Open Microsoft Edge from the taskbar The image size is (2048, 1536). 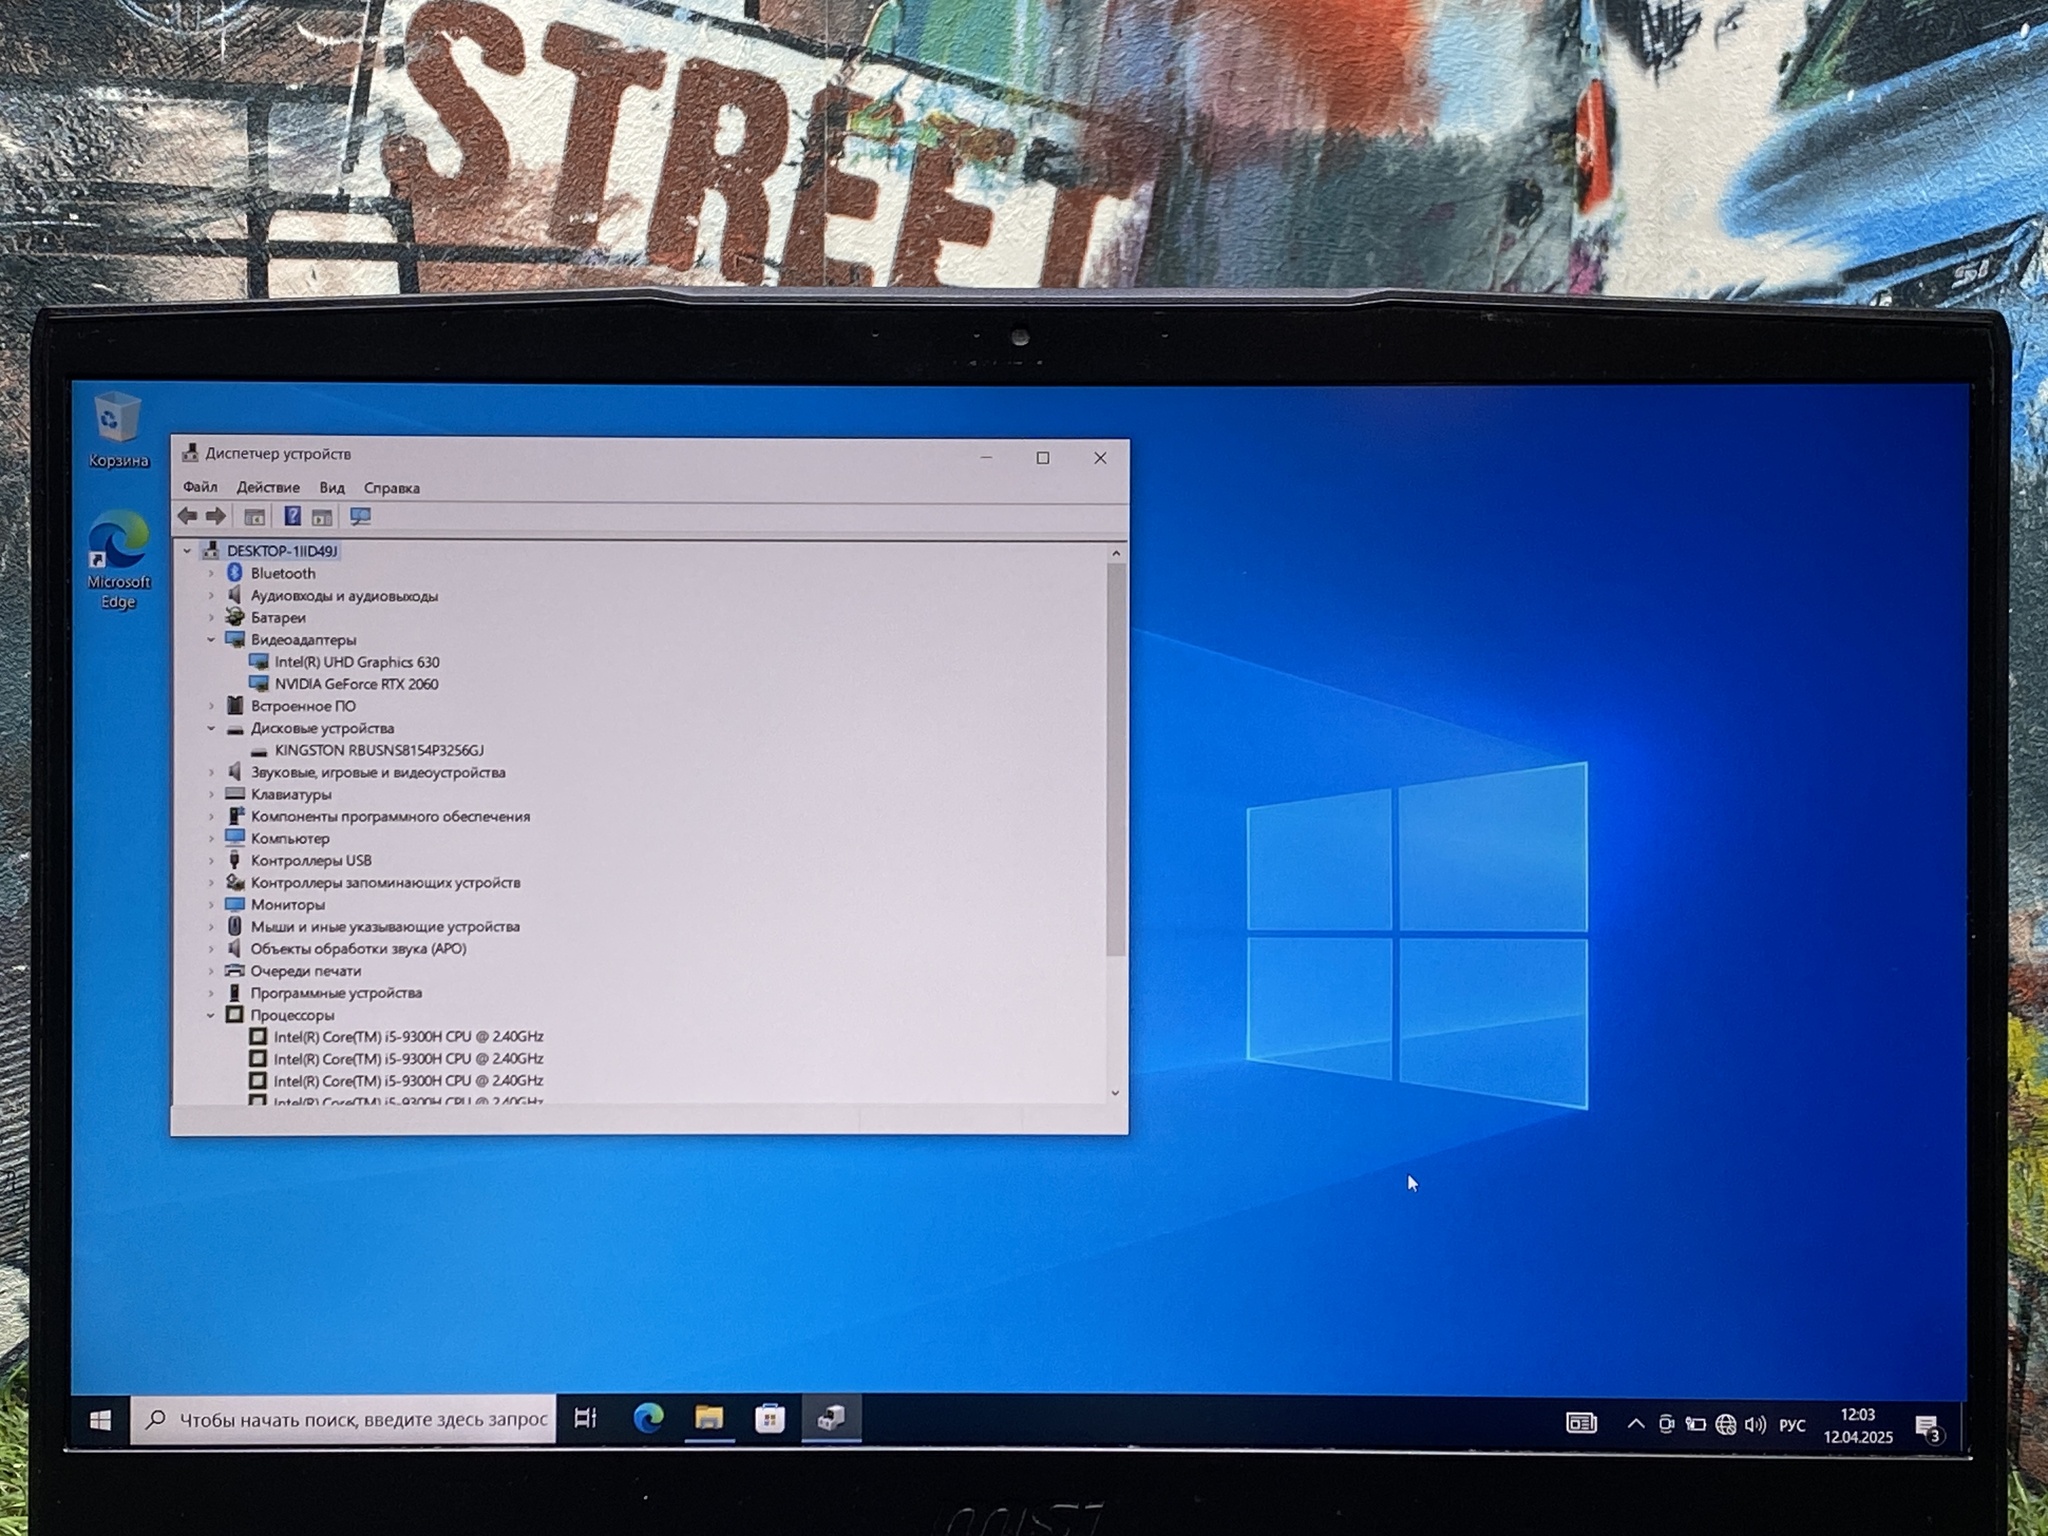648,1418
